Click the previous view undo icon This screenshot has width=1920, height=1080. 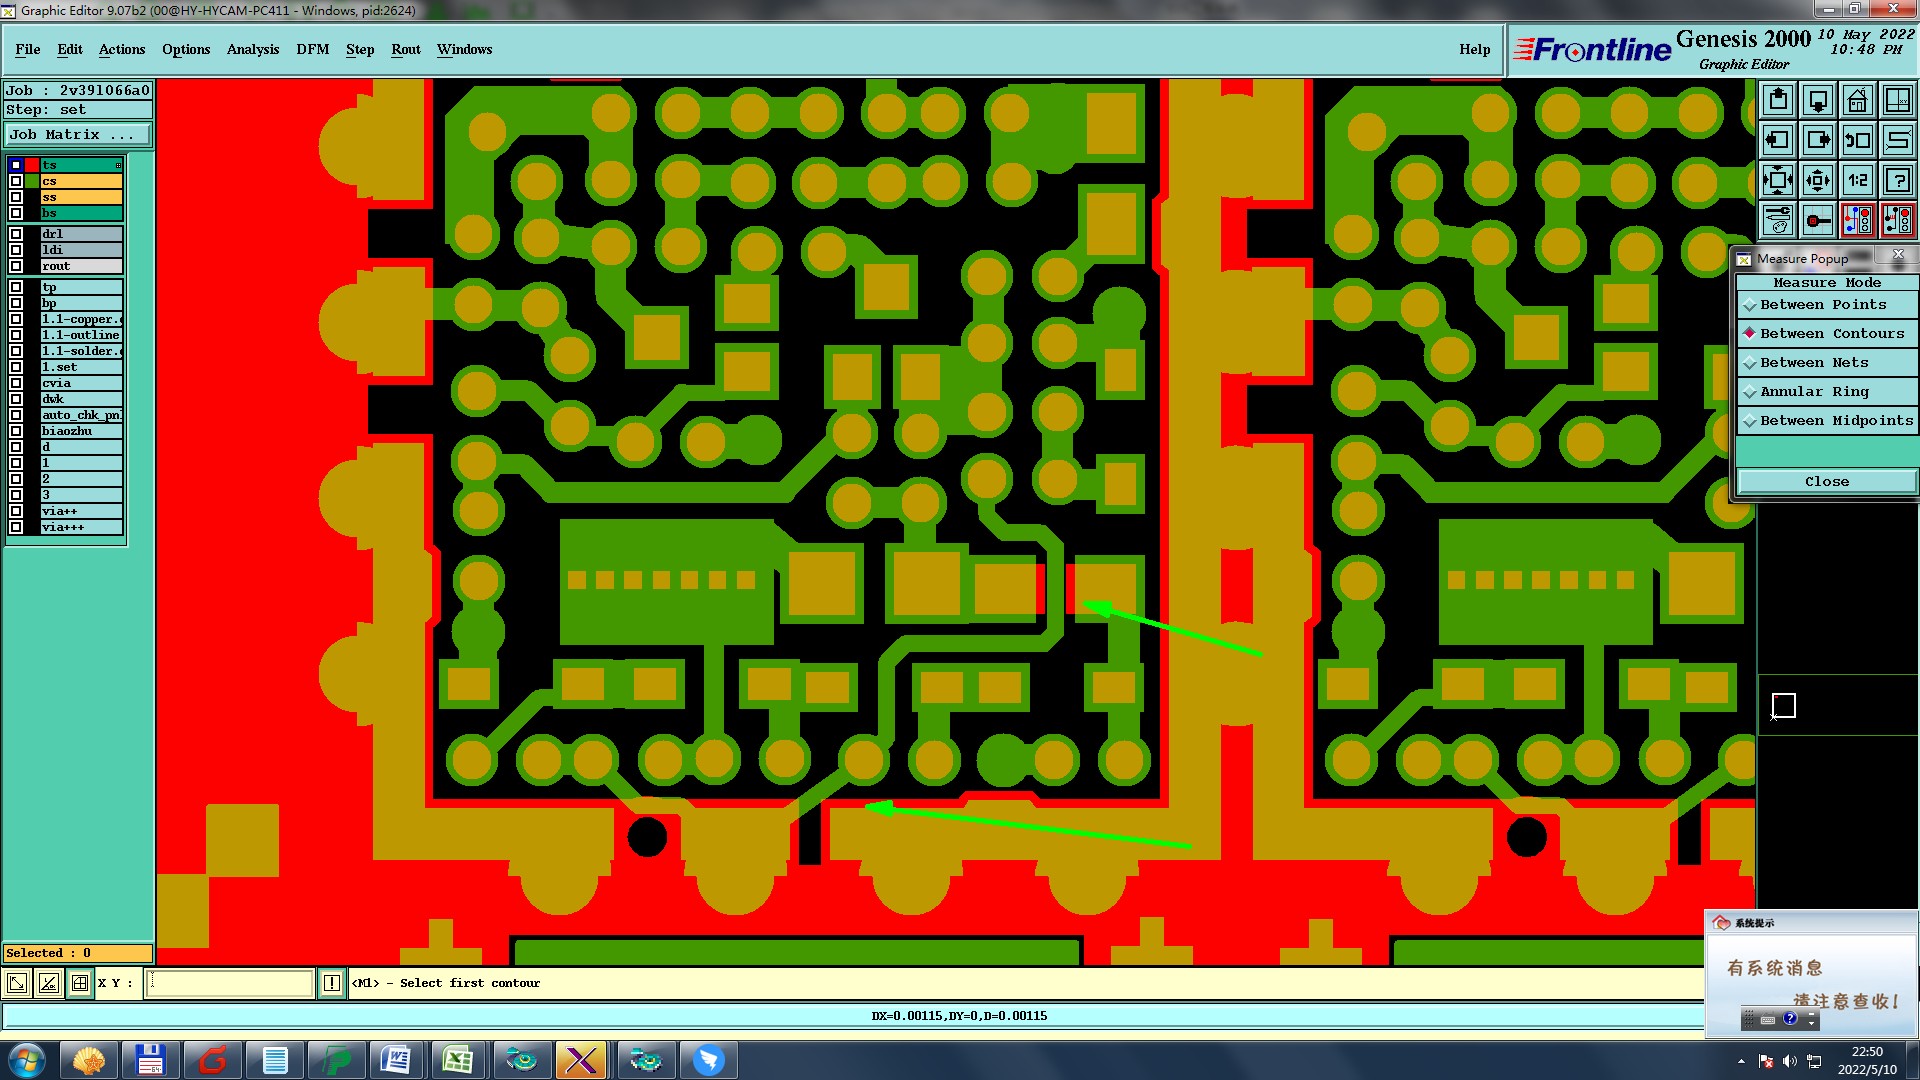[1857, 140]
